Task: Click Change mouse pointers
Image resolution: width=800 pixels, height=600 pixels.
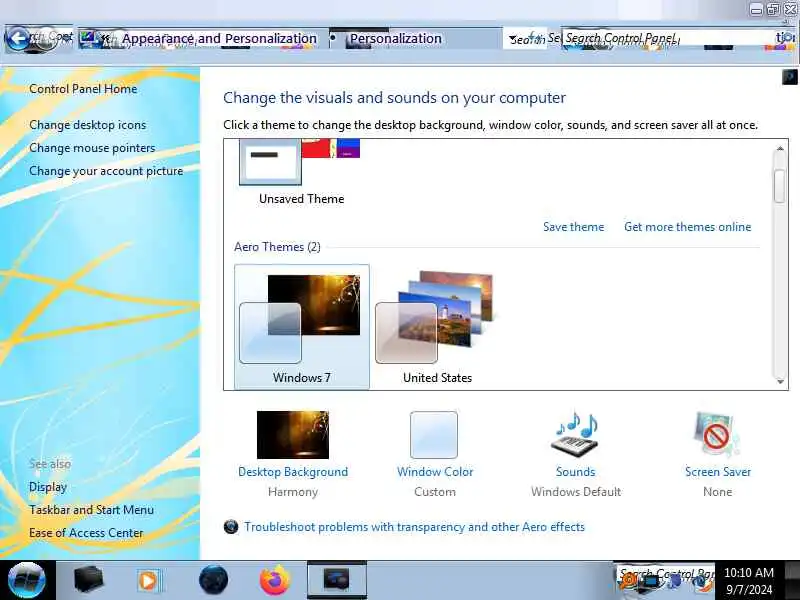Action: click(92, 148)
